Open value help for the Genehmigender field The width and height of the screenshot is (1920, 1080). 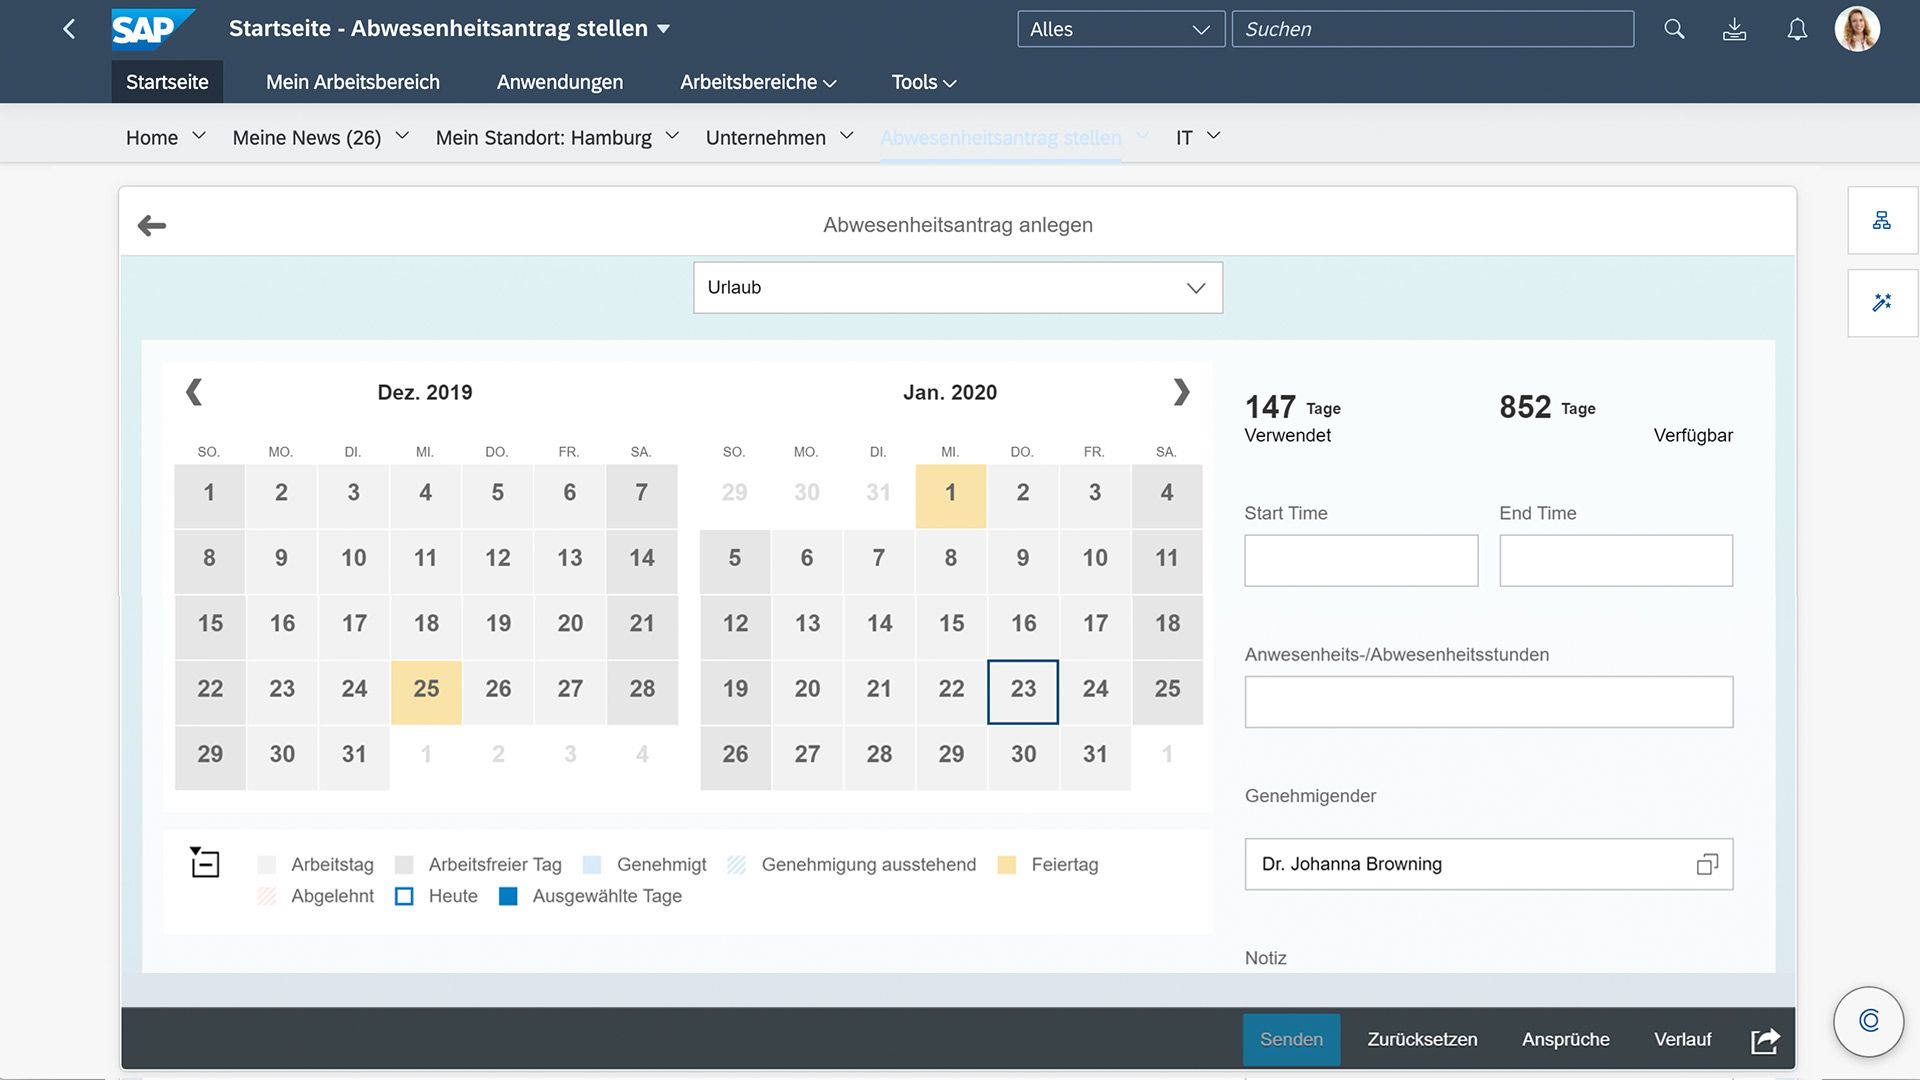click(x=1708, y=864)
